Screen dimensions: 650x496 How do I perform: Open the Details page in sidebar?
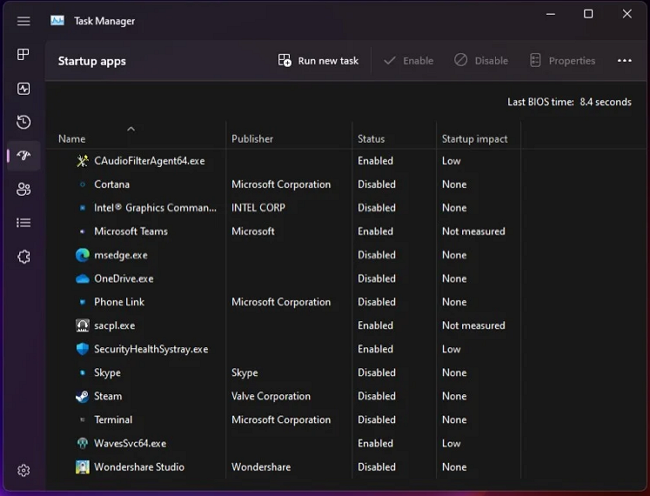tap(24, 223)
